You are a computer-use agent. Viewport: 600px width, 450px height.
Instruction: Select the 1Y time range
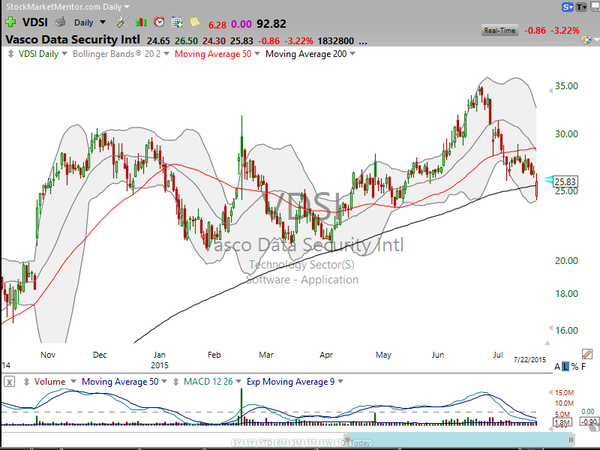(x=250, y=443)
